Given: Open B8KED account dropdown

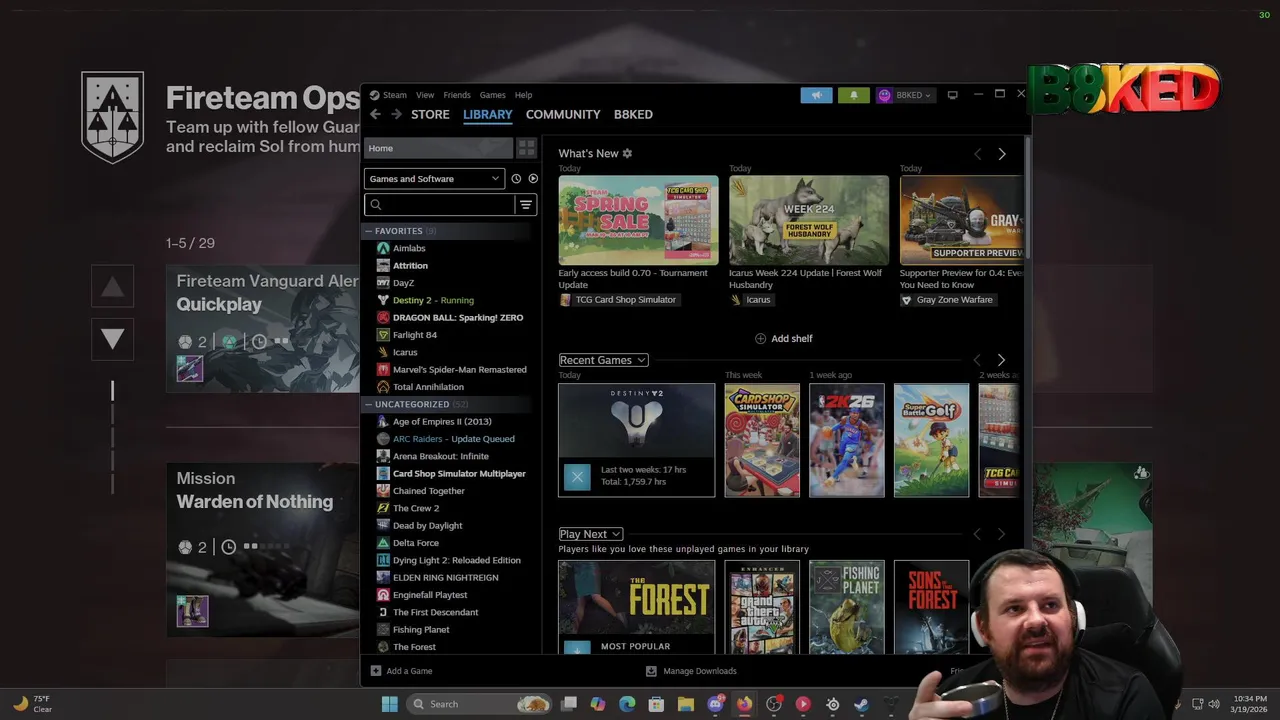Looking at the screenshot, I should point(905,95).
